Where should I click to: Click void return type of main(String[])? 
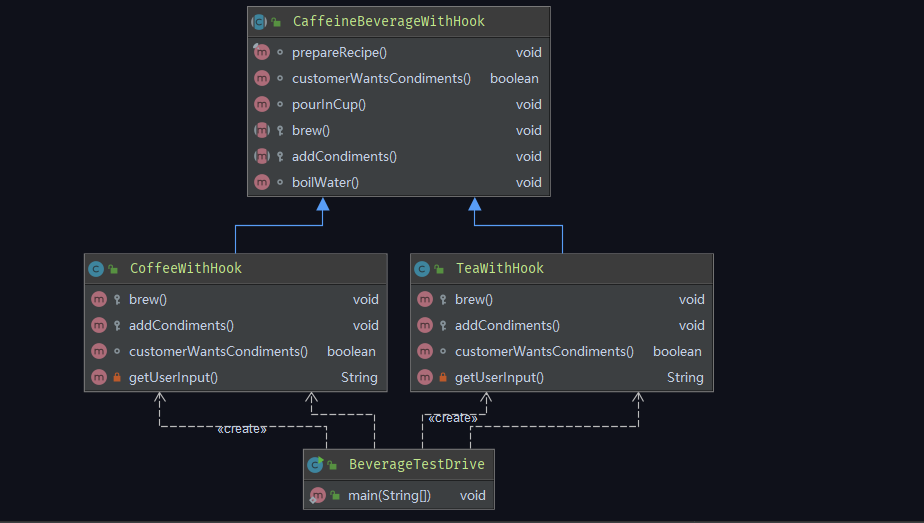(x=473, y=495)
